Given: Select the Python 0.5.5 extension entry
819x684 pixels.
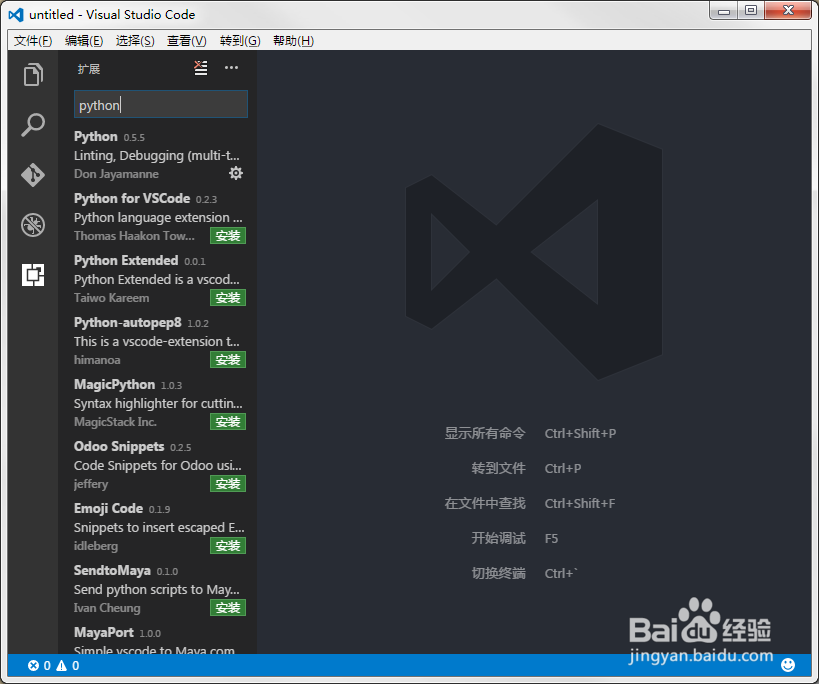Looking at the screenshot, I should tap(150, 155).
